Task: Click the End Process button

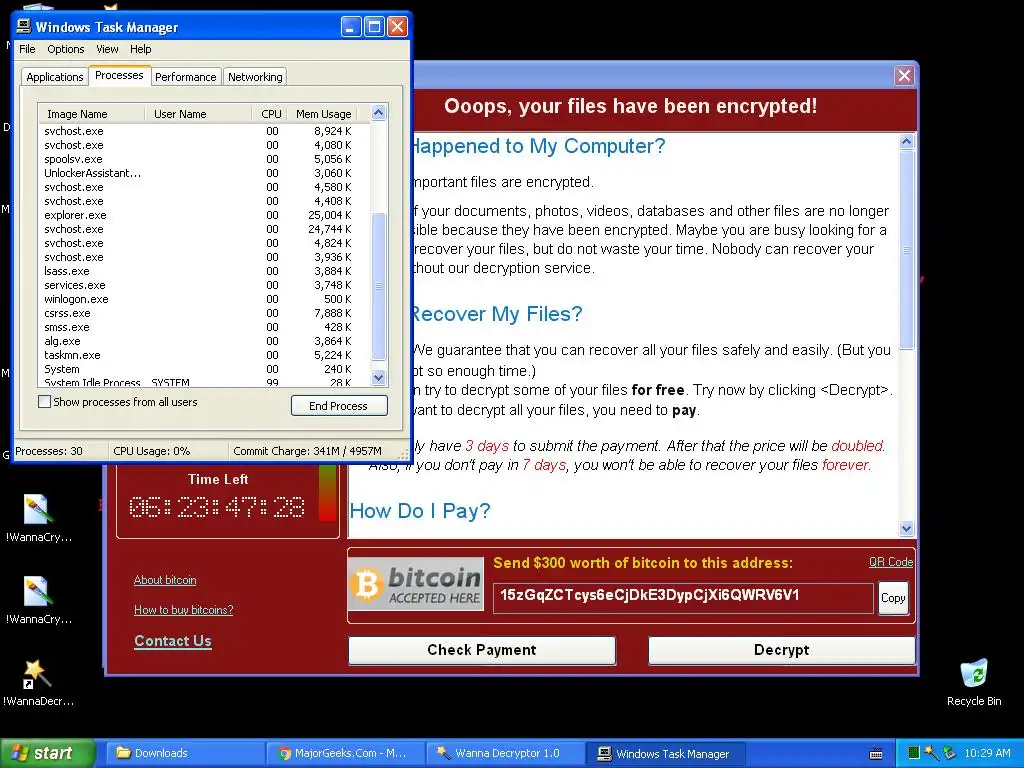Action: 339,406
